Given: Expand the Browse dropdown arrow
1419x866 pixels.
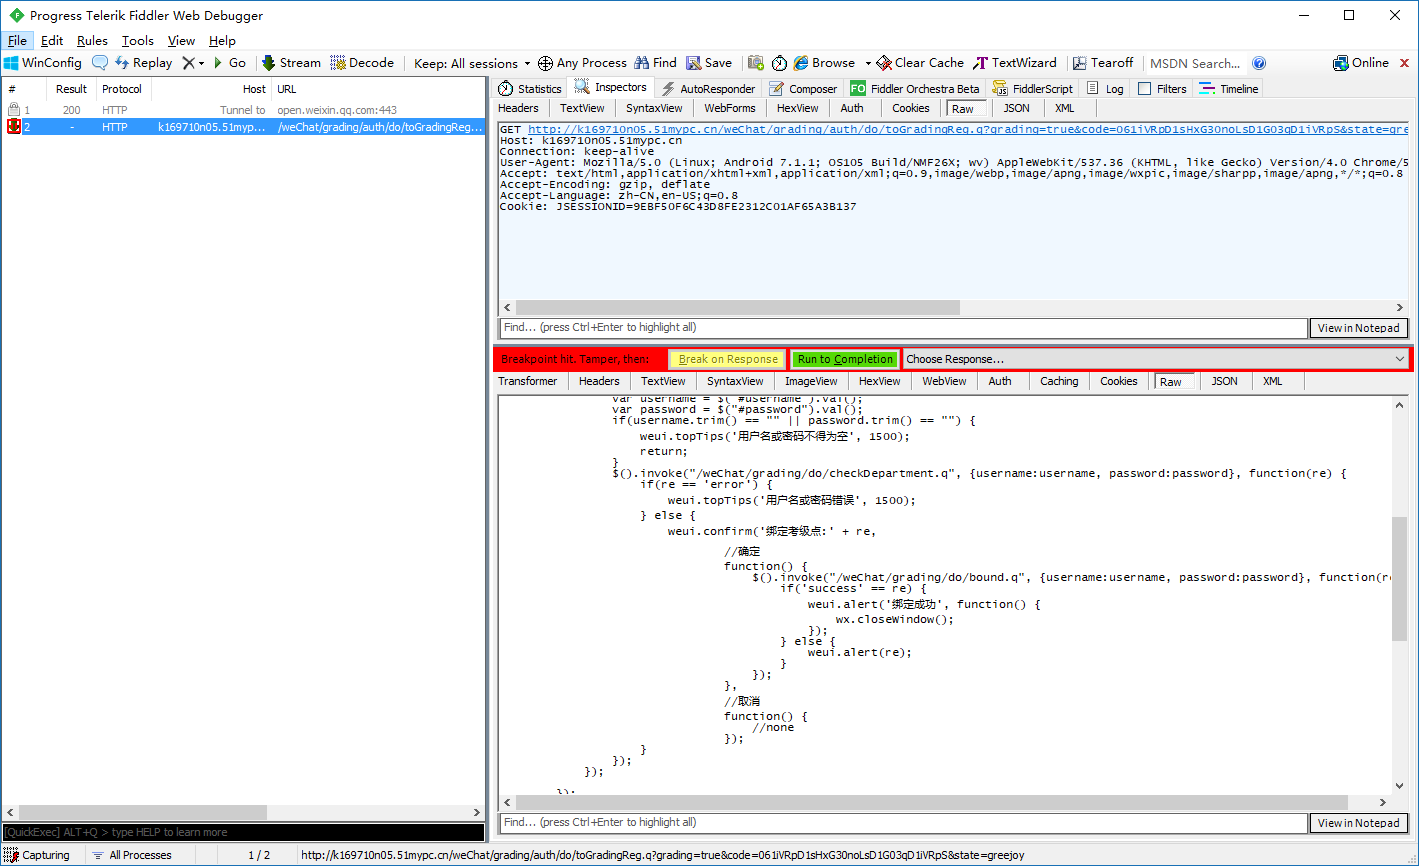Looking at the screenshot, I should tap(868, 63).
